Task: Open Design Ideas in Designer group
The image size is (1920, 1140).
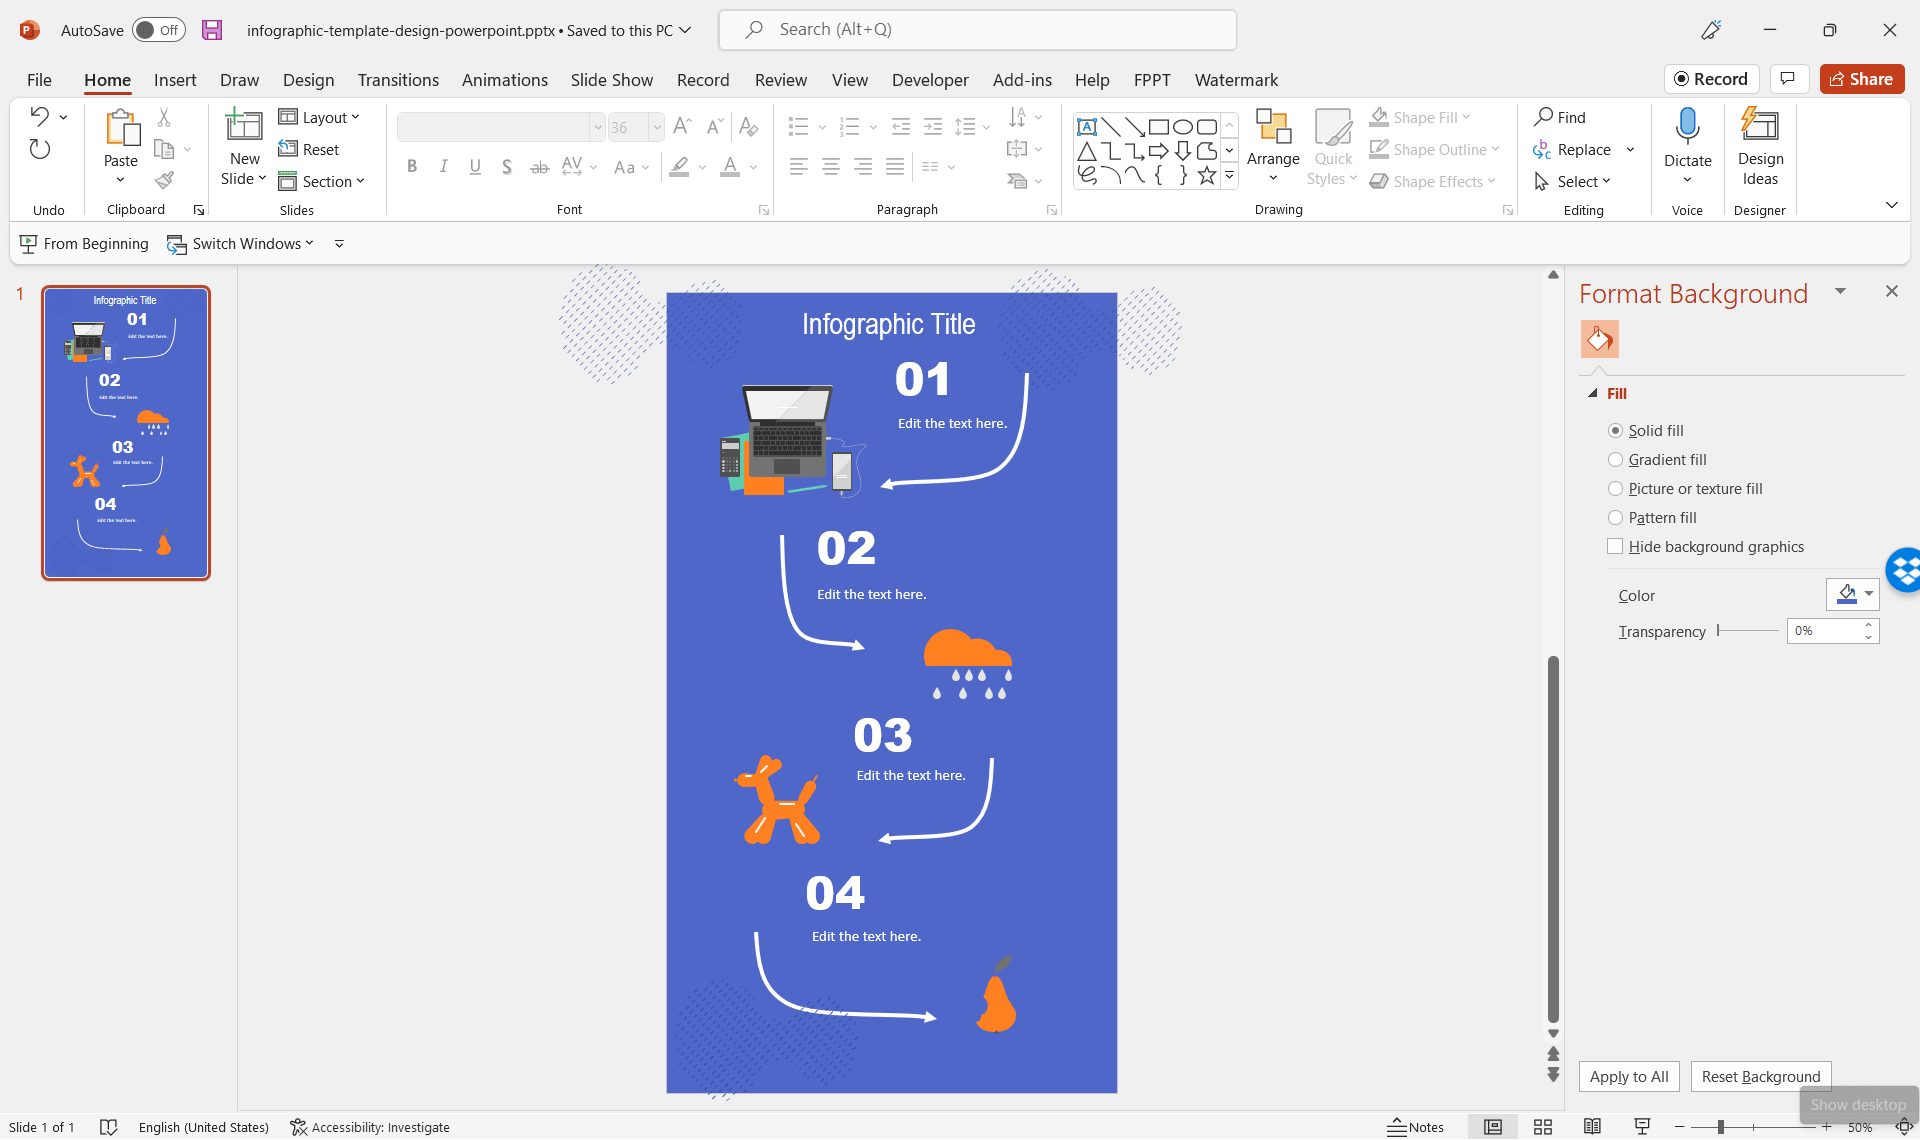Action: tap(1759, 147)
